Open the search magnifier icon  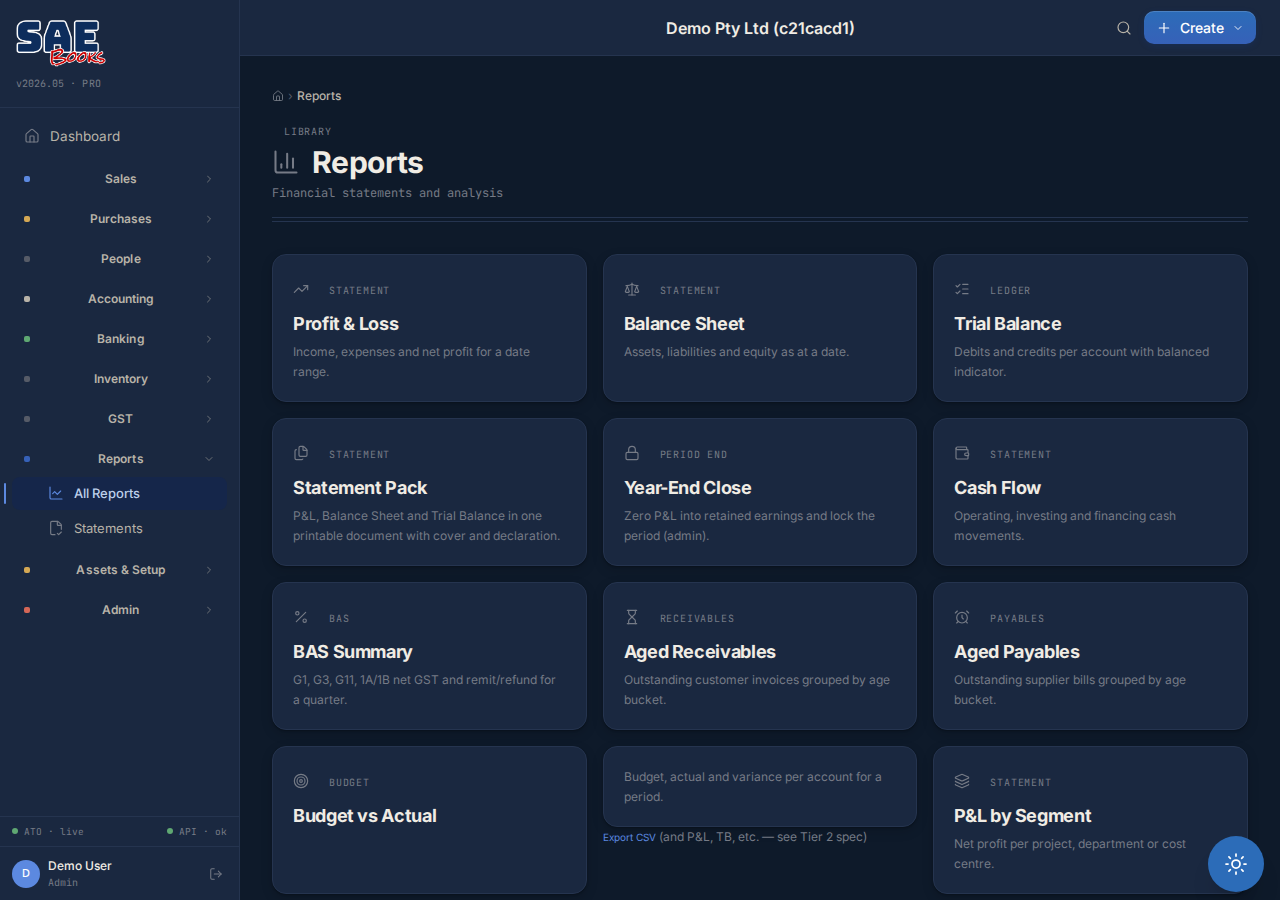pyautogui.click(x=1124, y=28)
